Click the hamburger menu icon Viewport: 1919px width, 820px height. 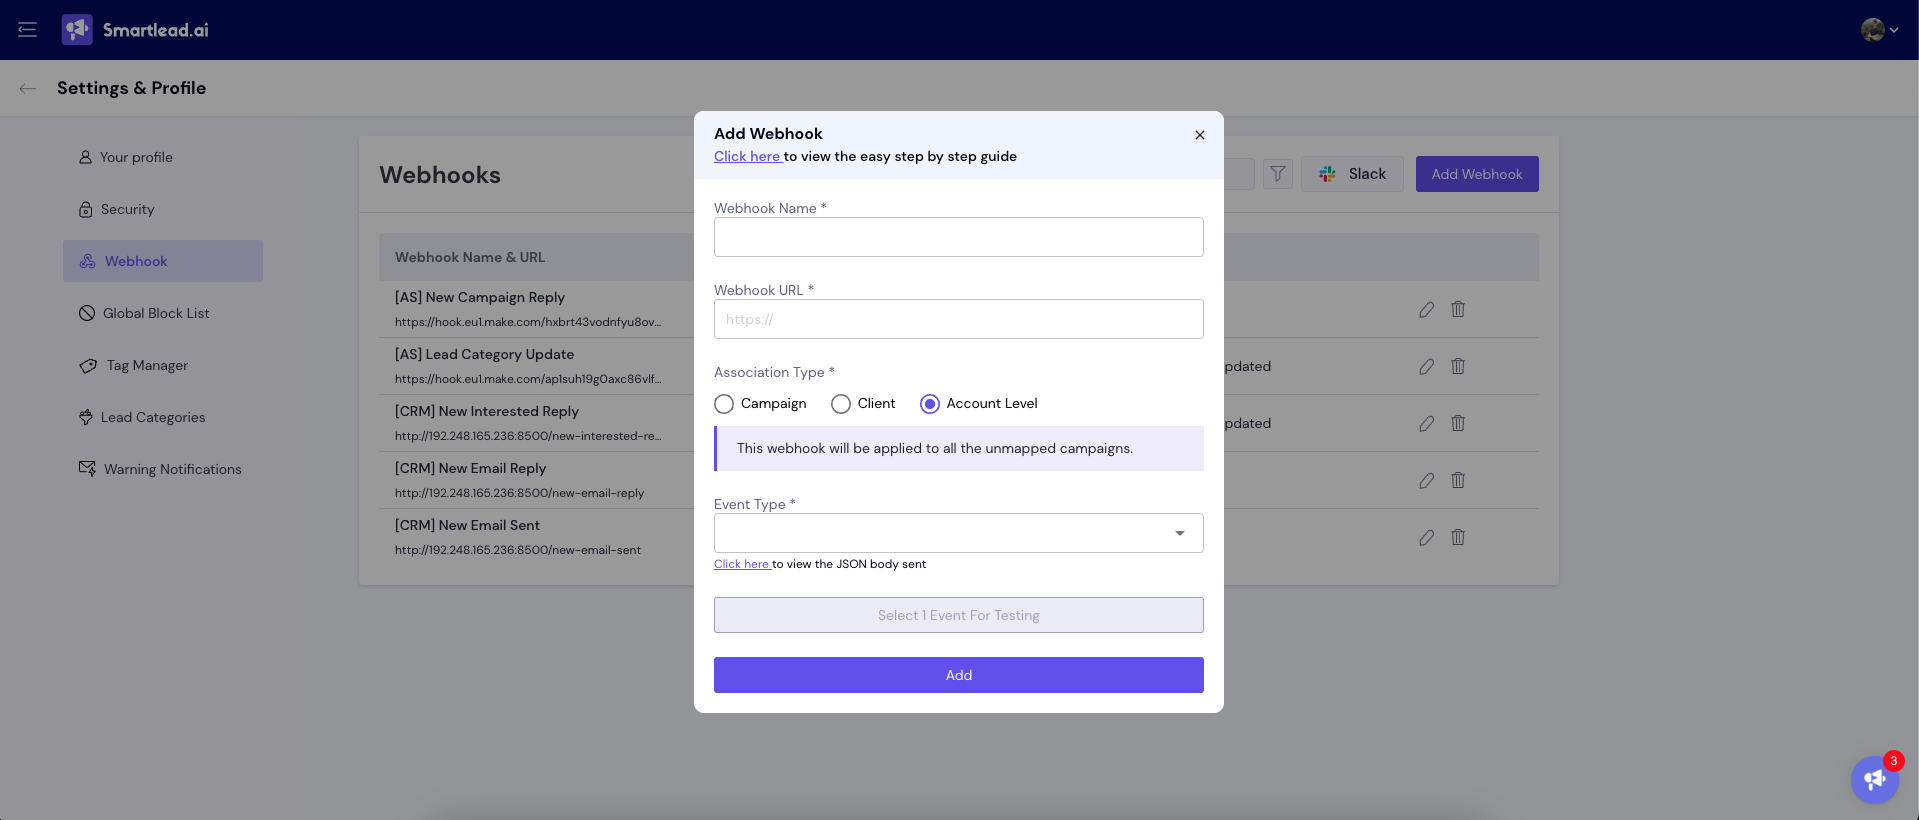point(27,30)
